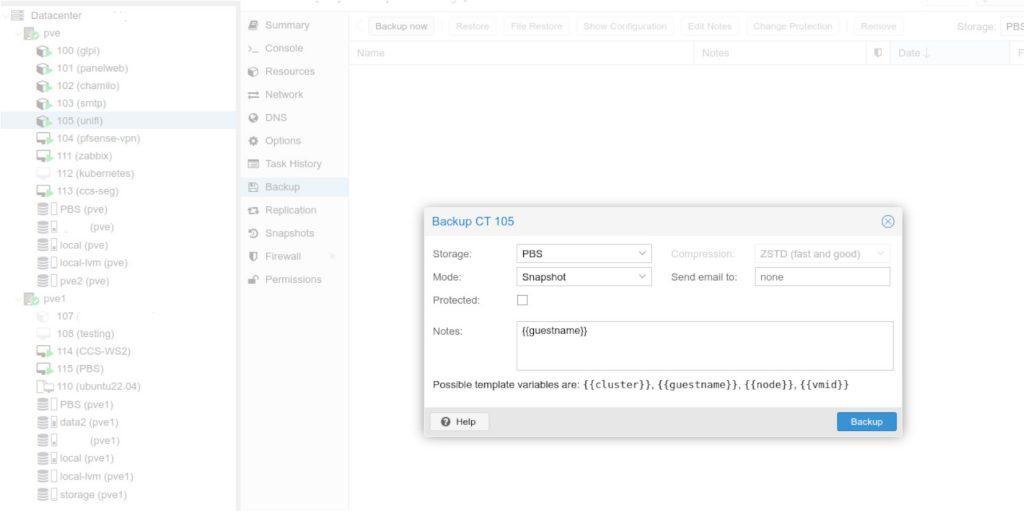This screenshot has height=512, width=1024.
Task: Click the Notes column header
Action: click(x=782, y=53)
